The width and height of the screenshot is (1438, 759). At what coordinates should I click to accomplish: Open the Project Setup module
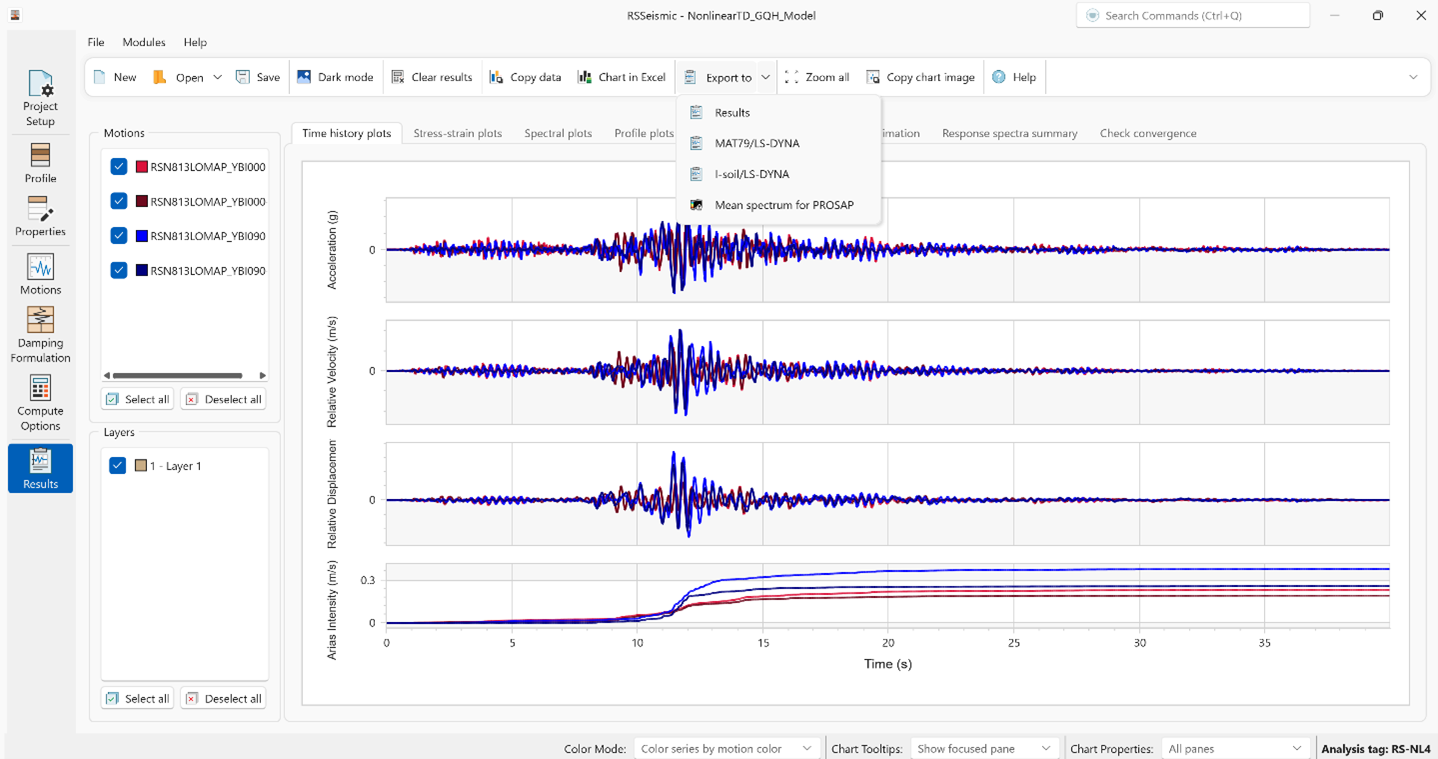click(x=40, y=98)
